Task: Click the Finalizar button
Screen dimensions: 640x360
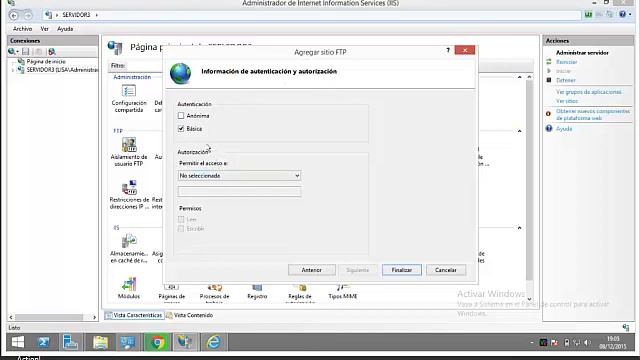Action: [x=402, y=270]
